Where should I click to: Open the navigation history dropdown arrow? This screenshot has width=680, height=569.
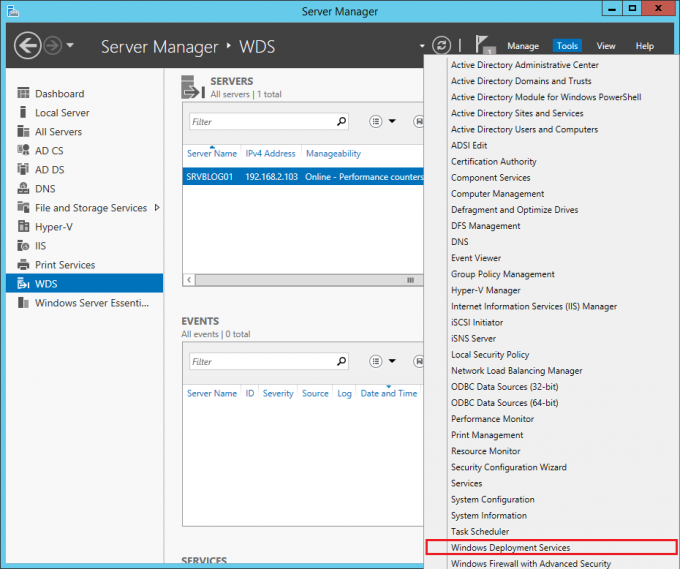coord(70,46)
